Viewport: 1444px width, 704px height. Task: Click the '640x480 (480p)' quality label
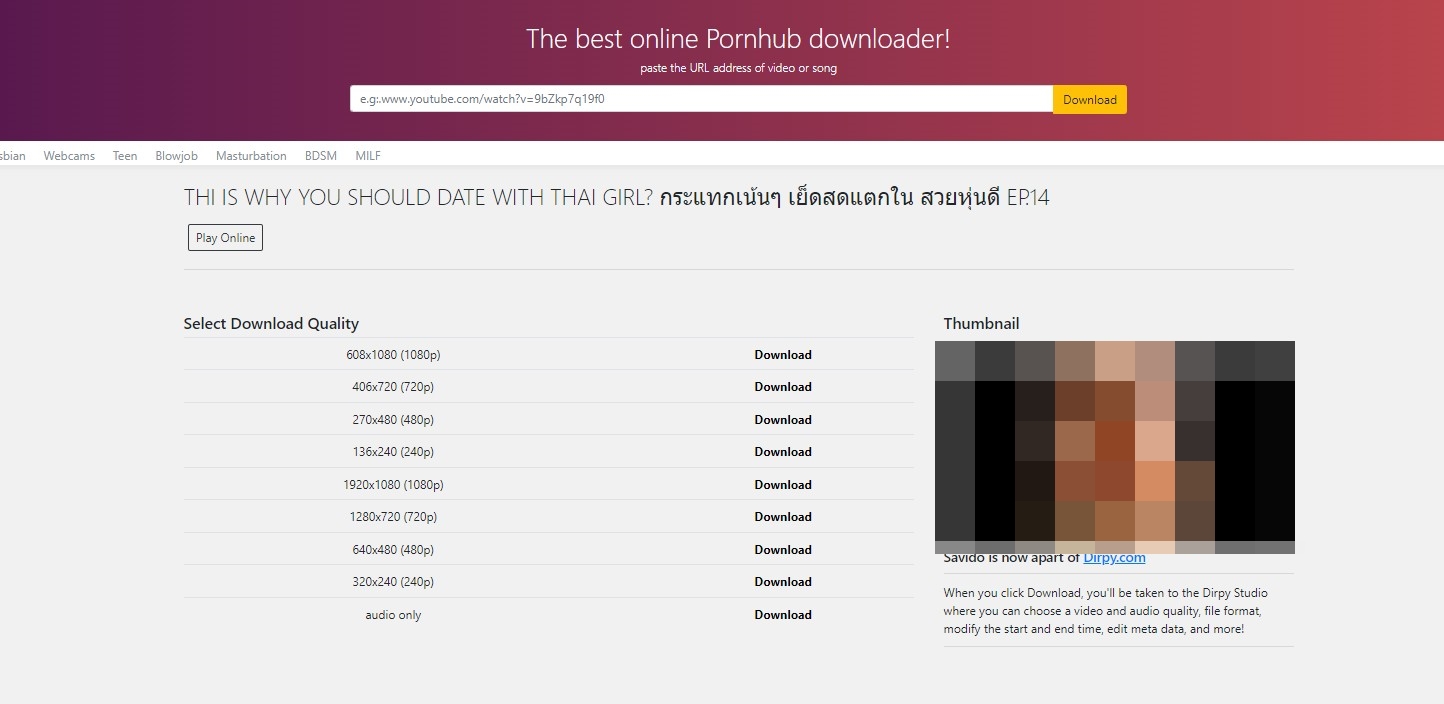(393, 550)
